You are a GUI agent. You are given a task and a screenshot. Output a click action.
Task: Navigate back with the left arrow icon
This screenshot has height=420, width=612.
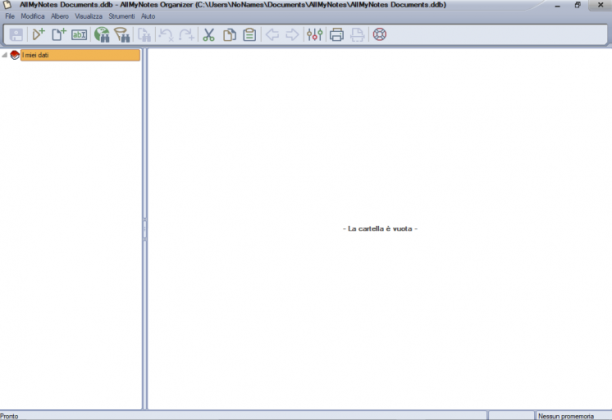272,35
